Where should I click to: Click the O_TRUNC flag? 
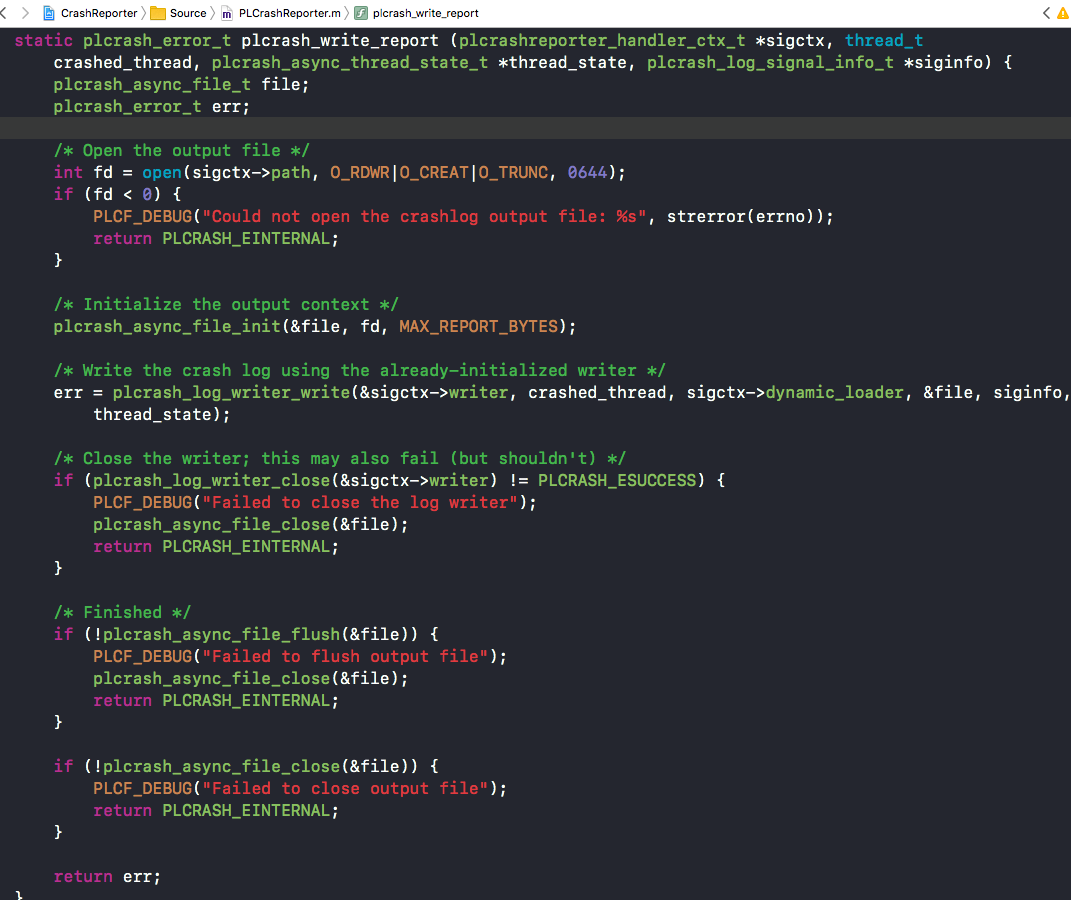click(x=513, y=172)
